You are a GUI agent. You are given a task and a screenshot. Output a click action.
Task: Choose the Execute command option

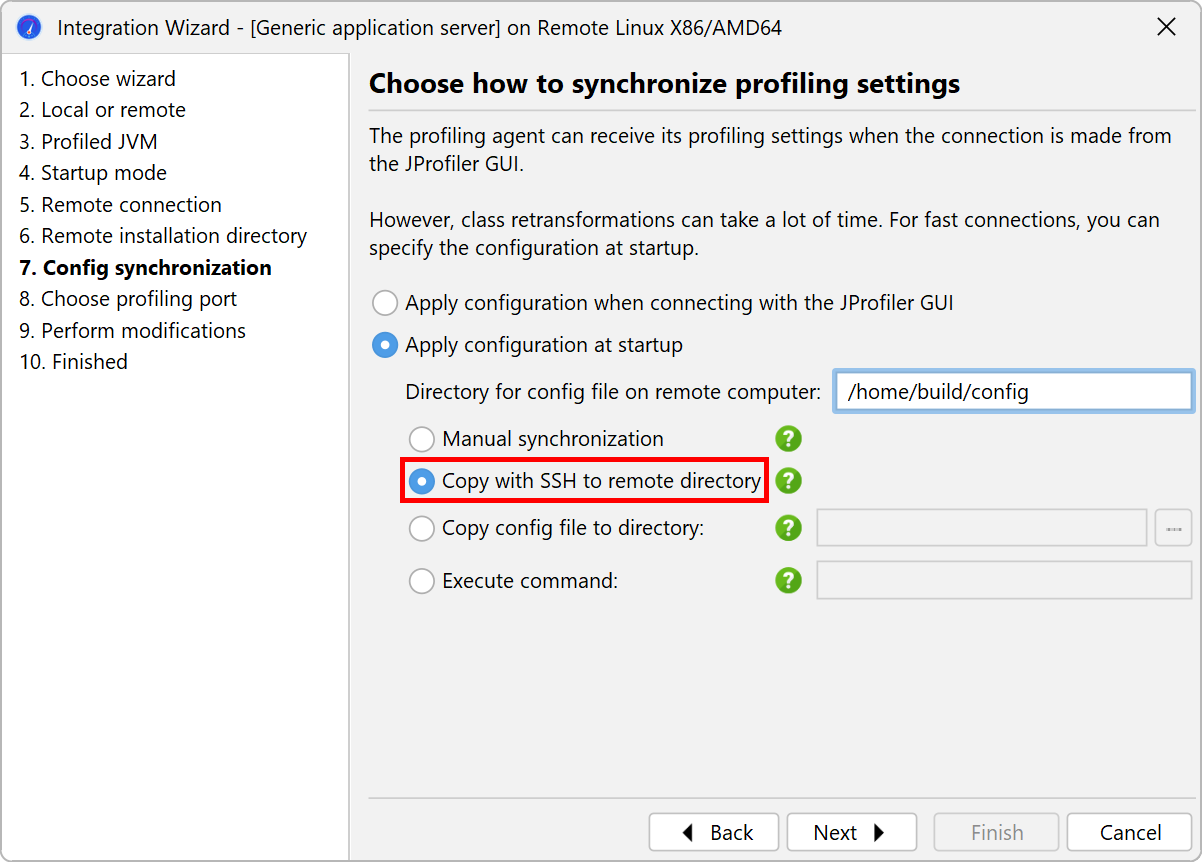pyautogui.click(x=422, y=580)
